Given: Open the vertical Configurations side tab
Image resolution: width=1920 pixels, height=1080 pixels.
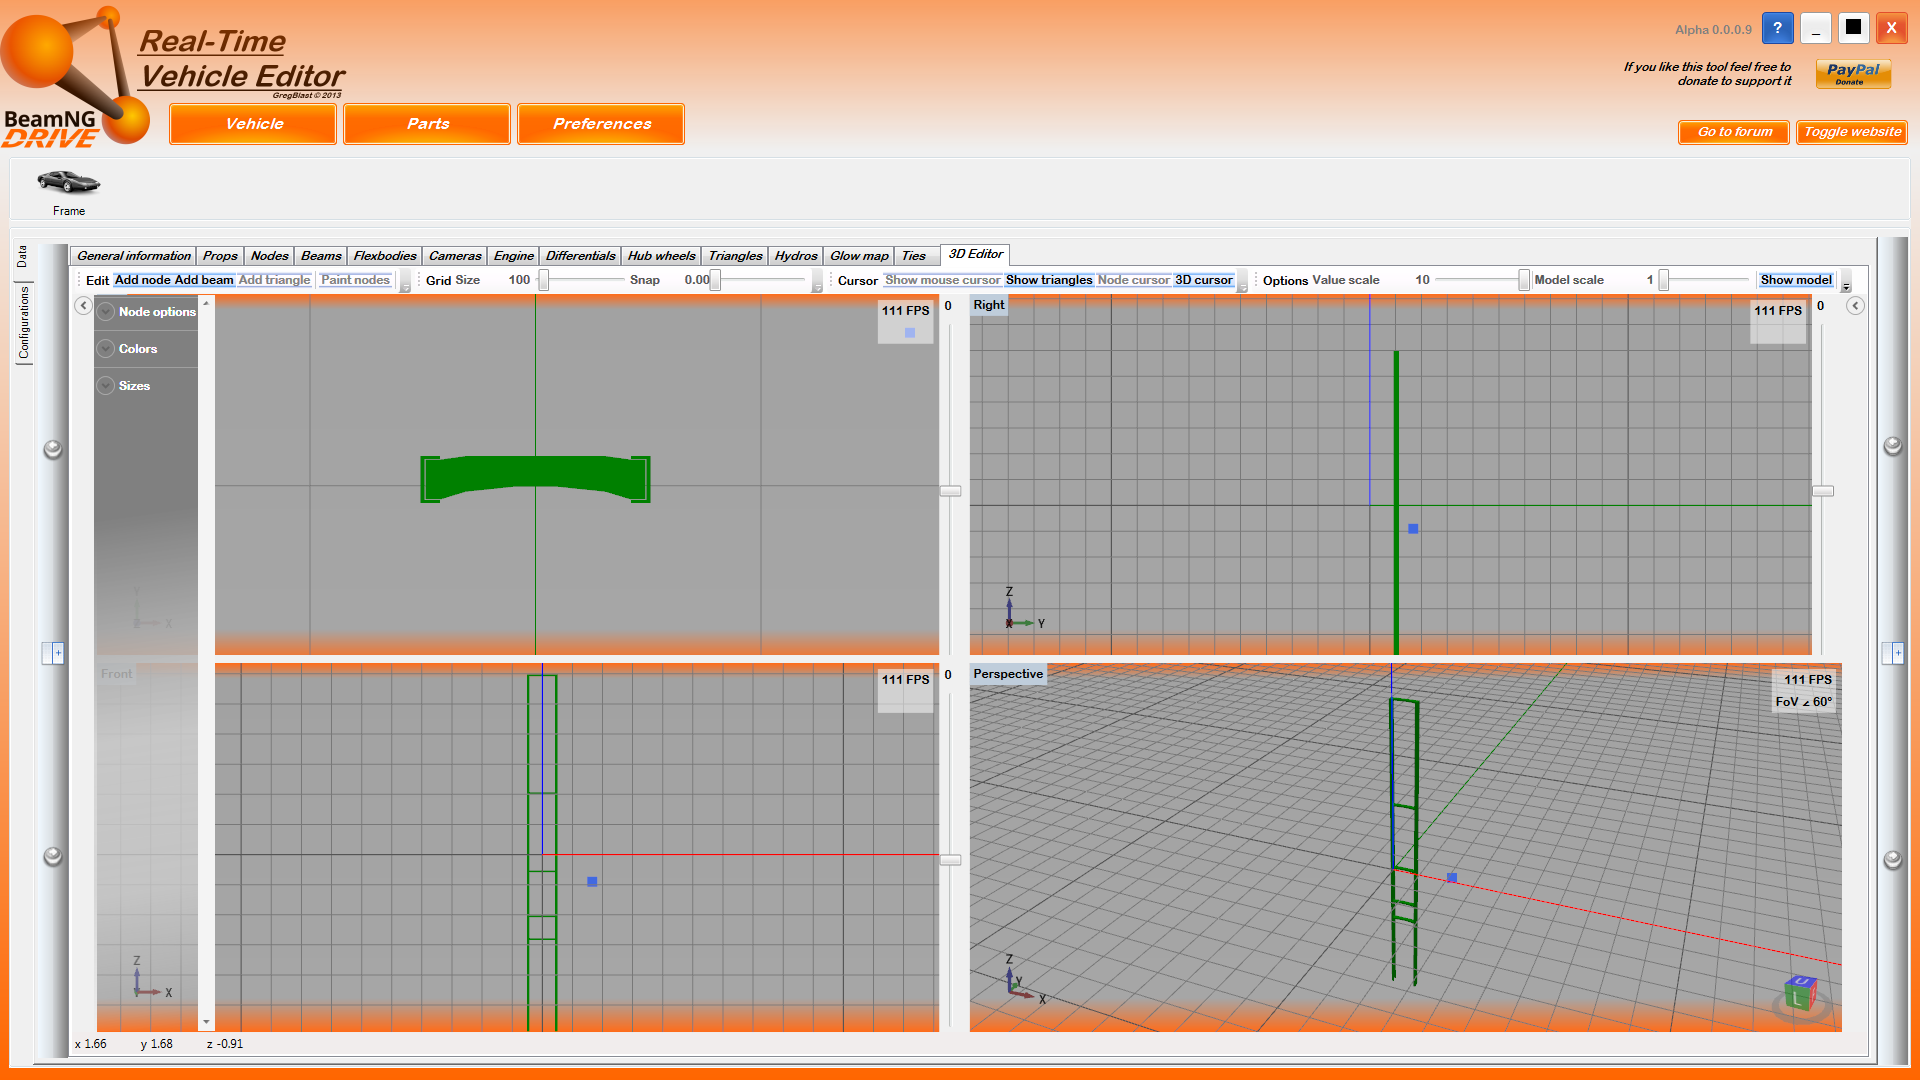Looking at the screenshot, I should click(x=24, y=322).
